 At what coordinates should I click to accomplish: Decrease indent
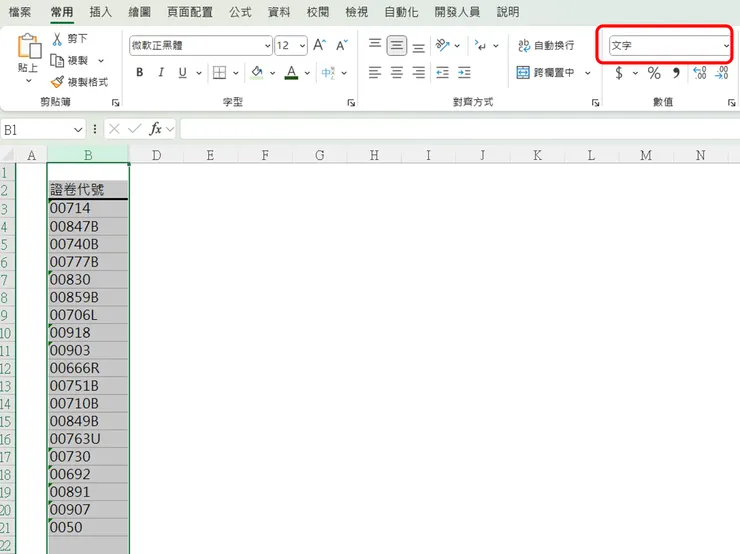442,73
